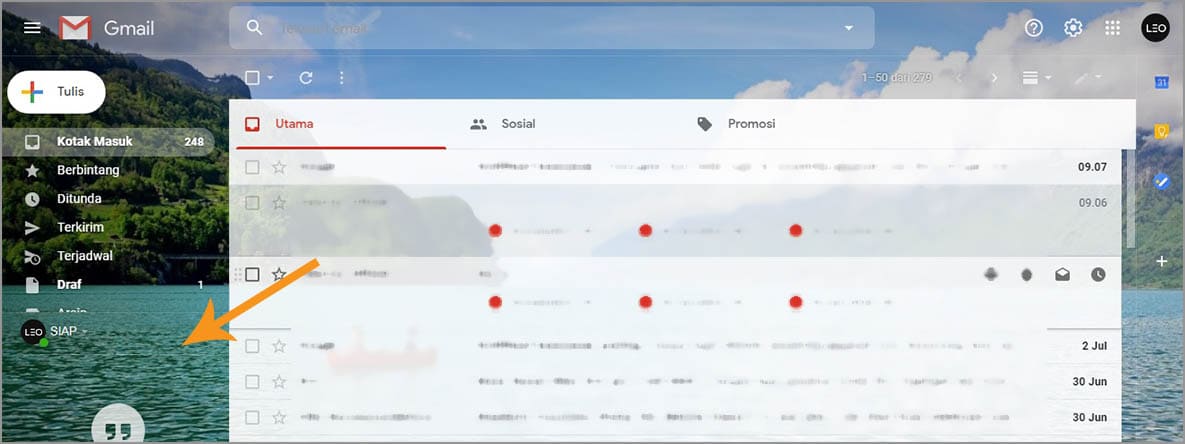
Task: Refresh the inbox
Action: [306, 78]
